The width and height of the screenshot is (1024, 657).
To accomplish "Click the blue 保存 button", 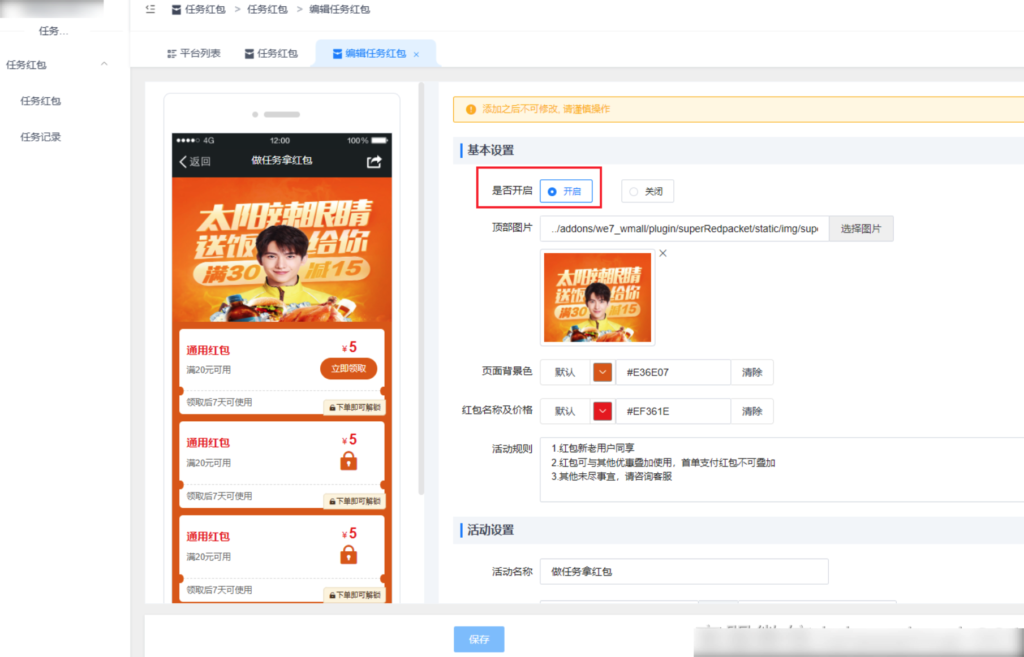I will pyautogui.click(x=479, y=639).
